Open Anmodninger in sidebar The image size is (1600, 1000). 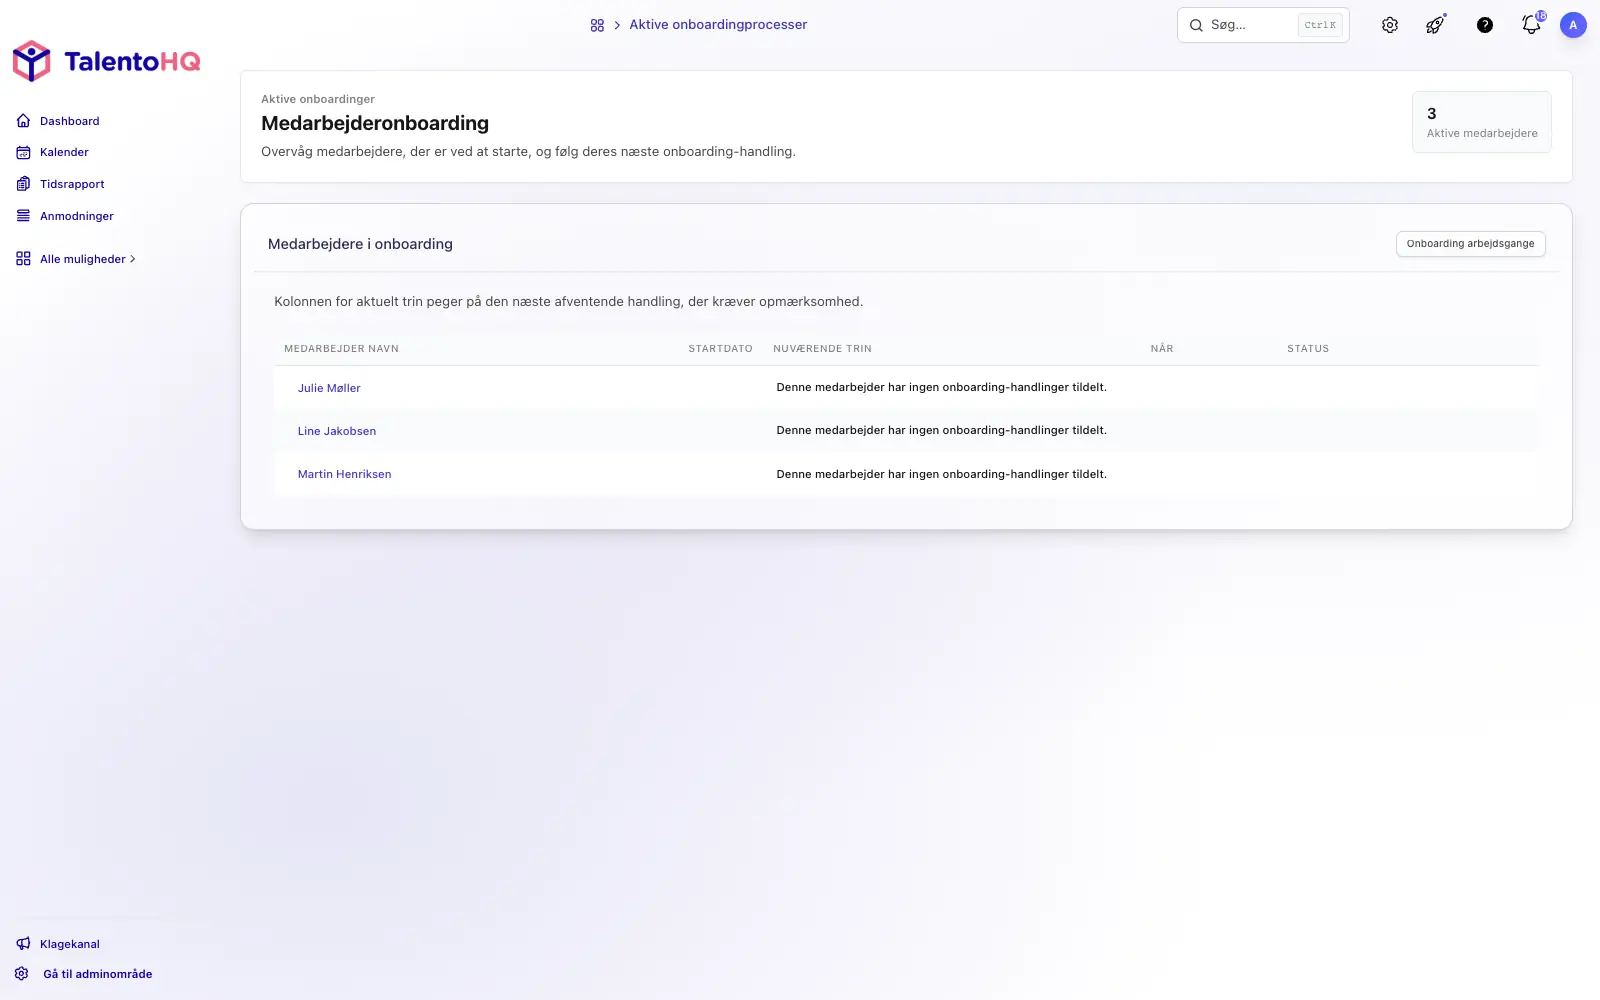tap(77, 216)
